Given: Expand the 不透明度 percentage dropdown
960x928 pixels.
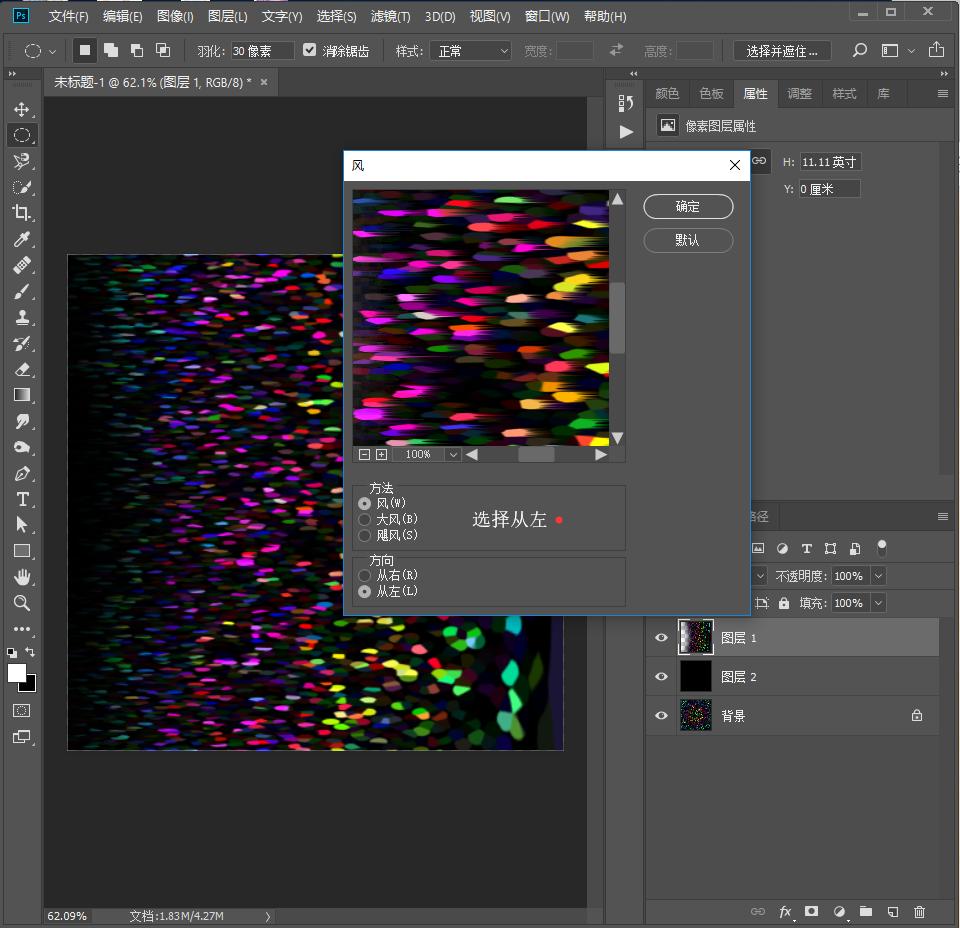Looking at the screenshot, I should click(x=878, y=576).
